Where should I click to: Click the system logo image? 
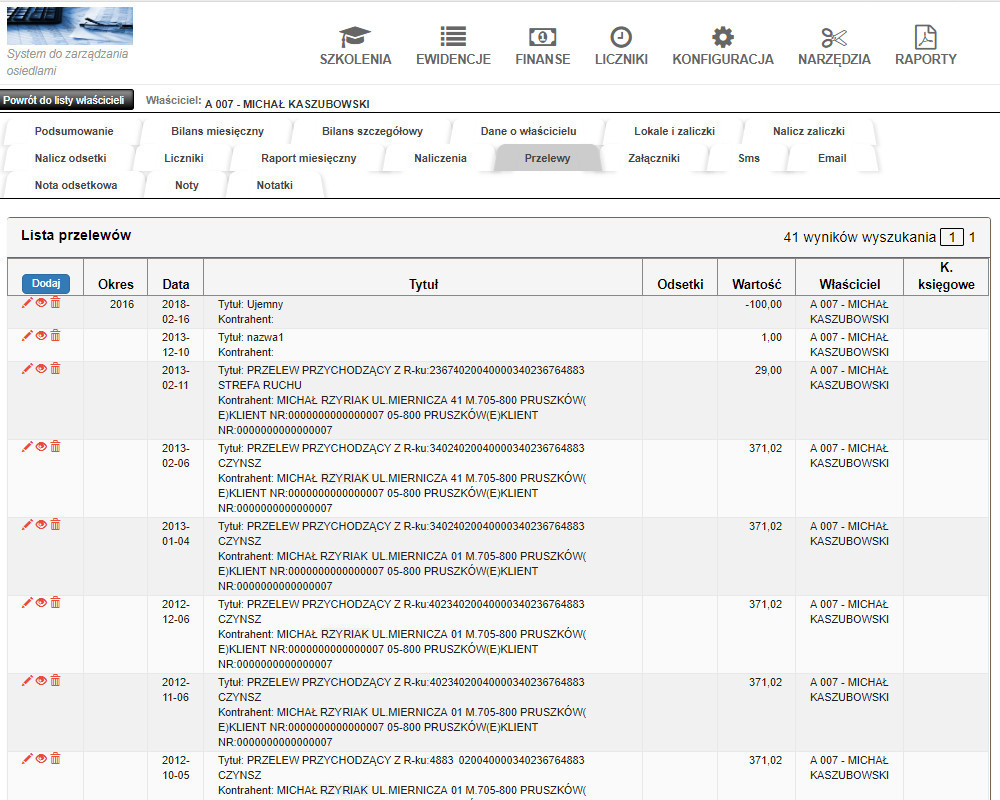pyautogui.click(x=70, y=26)
